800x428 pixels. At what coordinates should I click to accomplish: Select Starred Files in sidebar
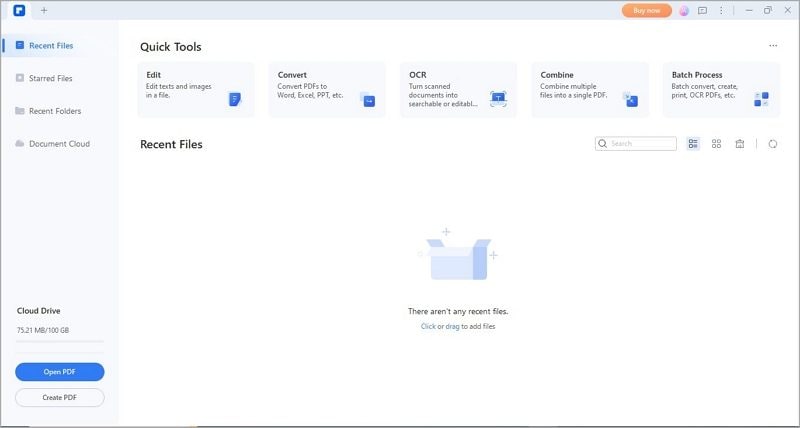(50, 78)
